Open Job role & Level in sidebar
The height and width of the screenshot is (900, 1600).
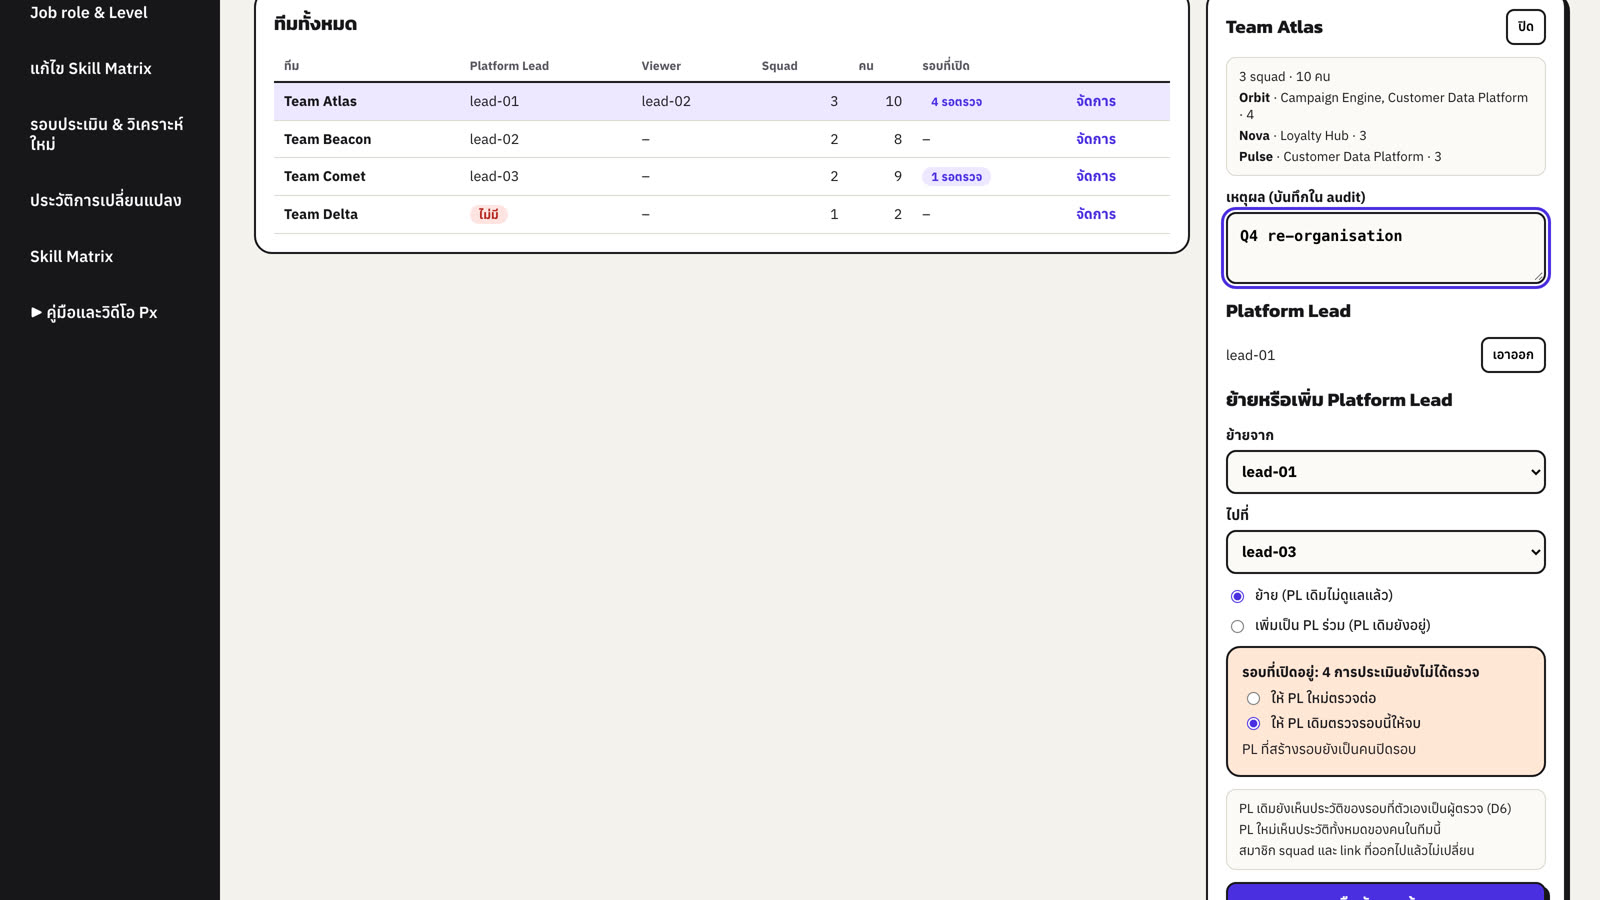click(x=89, y=13)
